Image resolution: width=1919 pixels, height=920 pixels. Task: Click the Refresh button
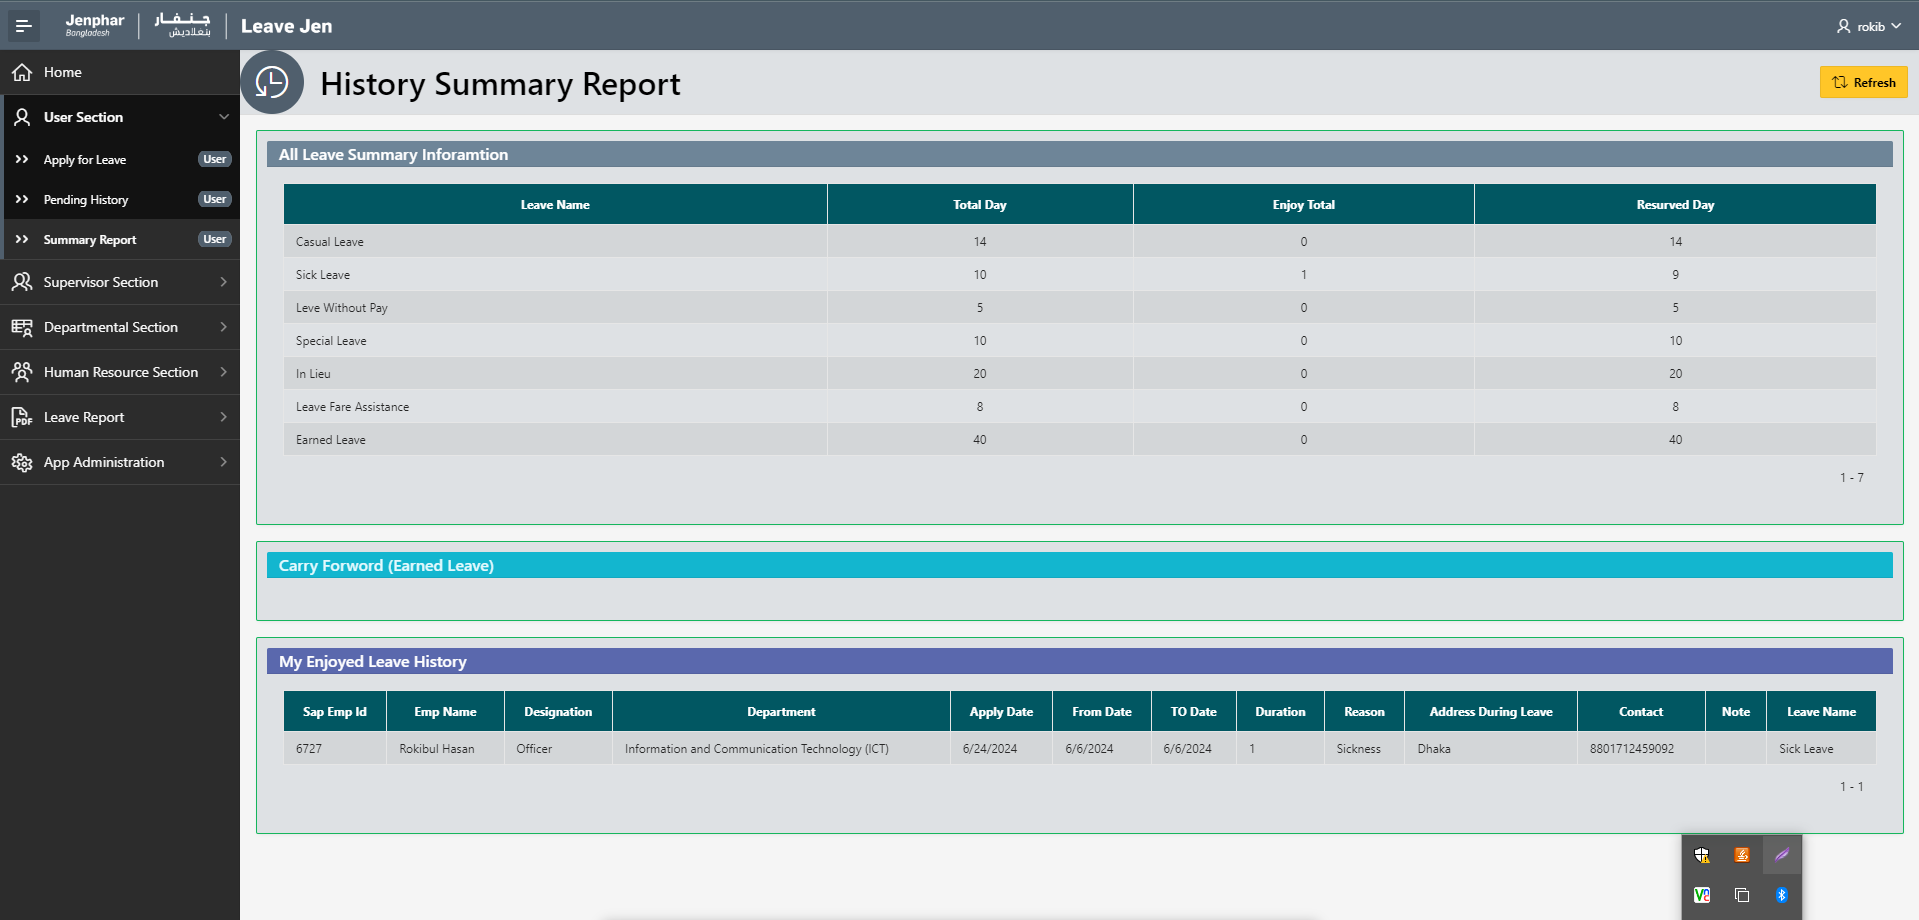pyautogui.click(x=1863, y=82)
